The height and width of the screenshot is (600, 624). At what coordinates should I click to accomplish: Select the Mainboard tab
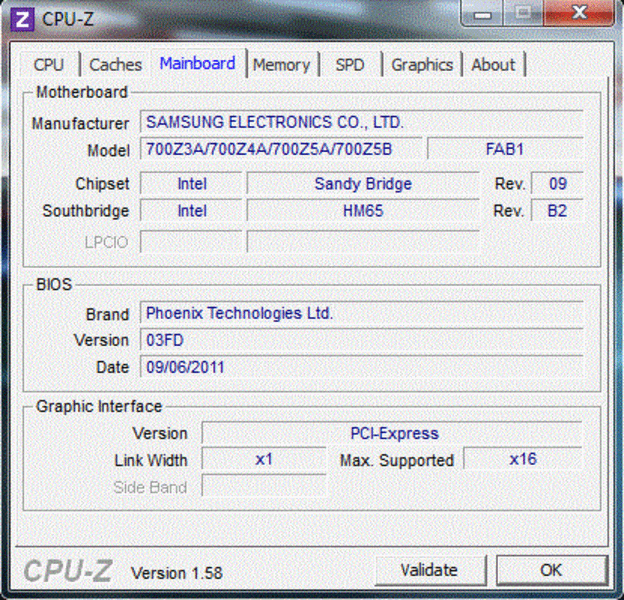(x=198, y=64)
